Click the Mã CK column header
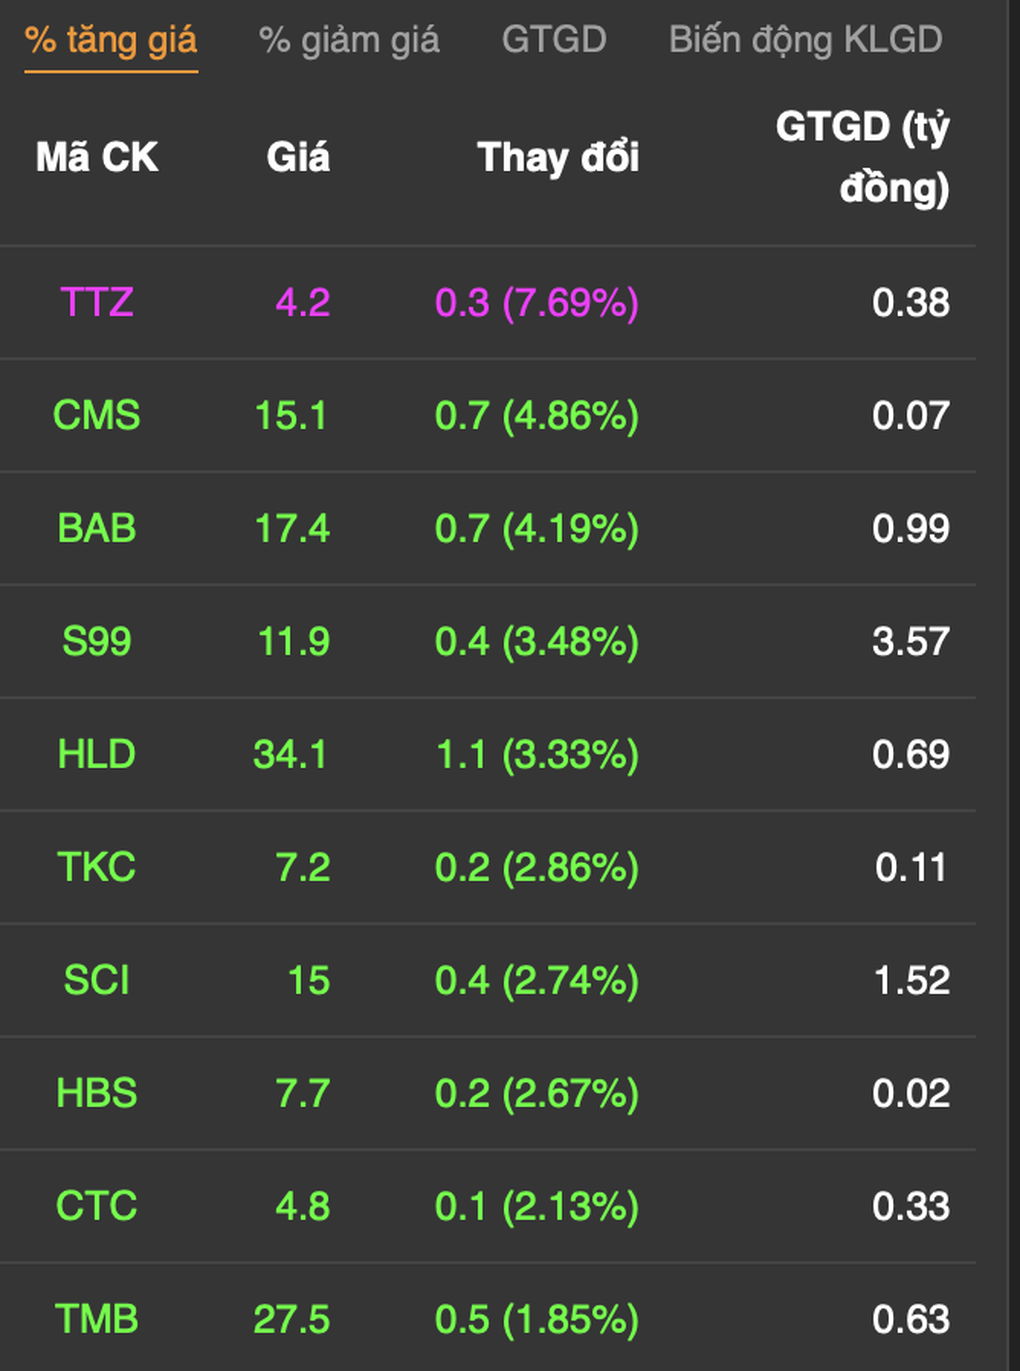The height and width of the screenshot is (1371, 1020). (97, 157)
